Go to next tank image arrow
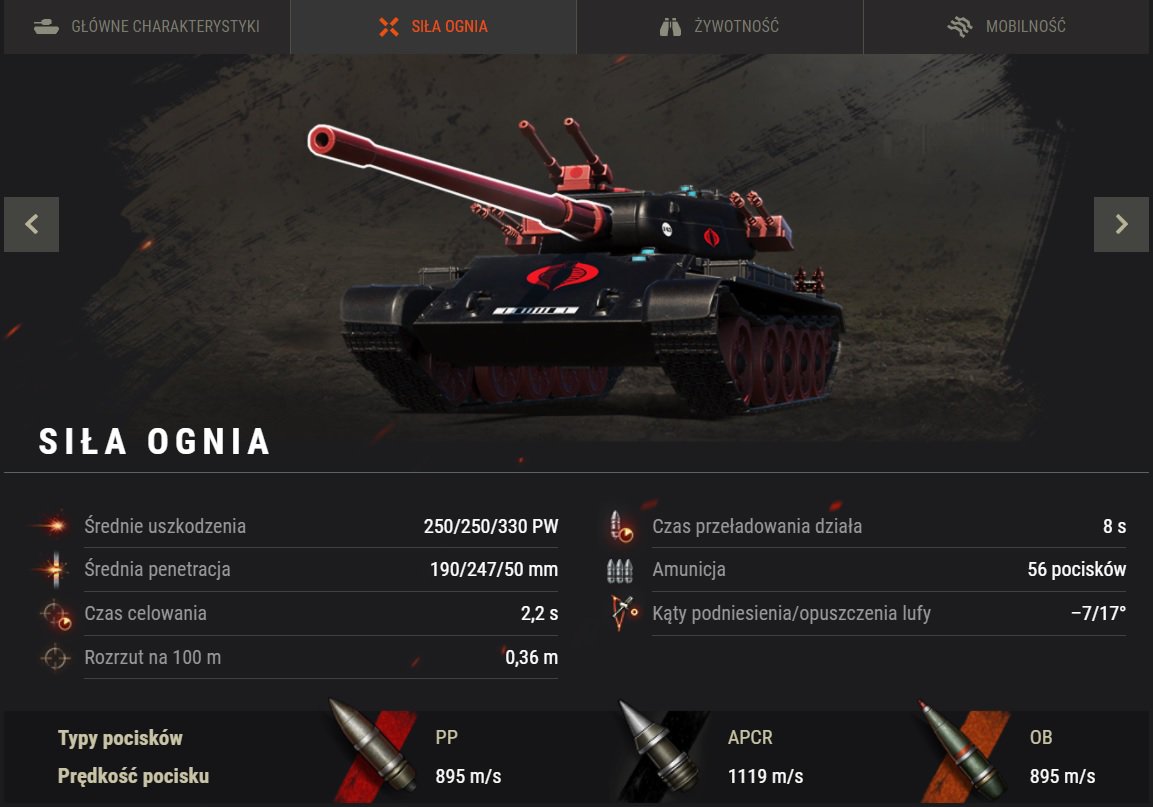 [1121, 224]
